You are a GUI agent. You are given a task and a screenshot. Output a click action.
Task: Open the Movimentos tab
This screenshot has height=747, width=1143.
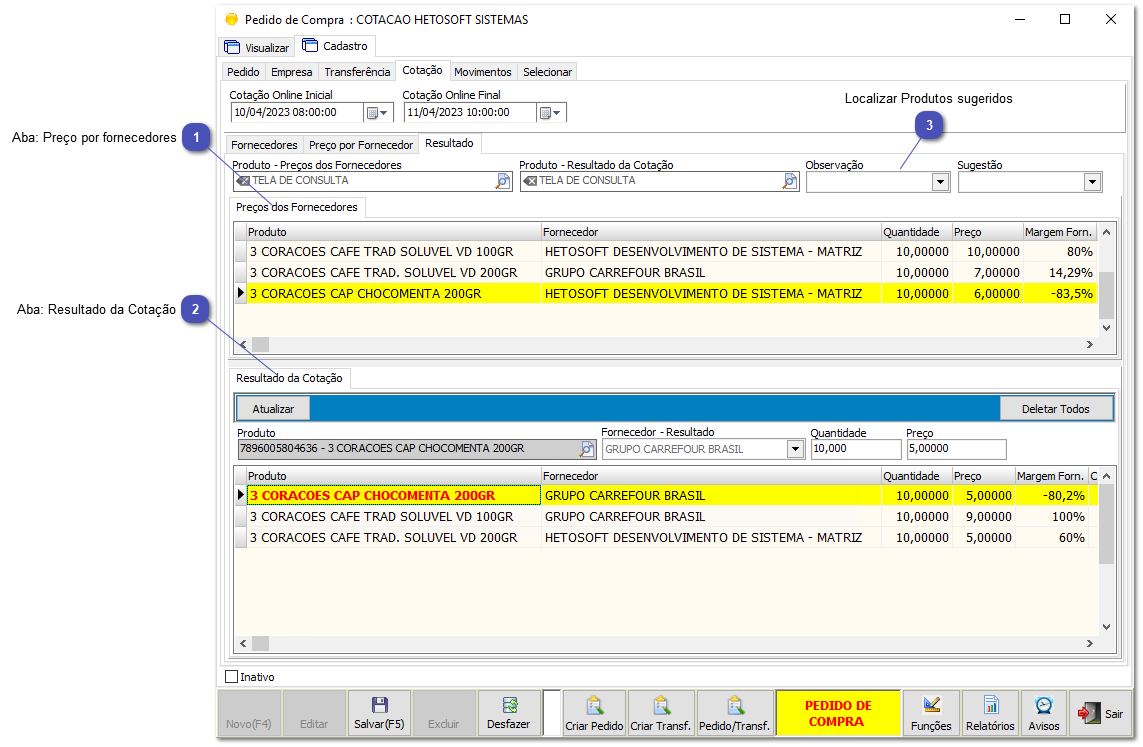(483, 72)
